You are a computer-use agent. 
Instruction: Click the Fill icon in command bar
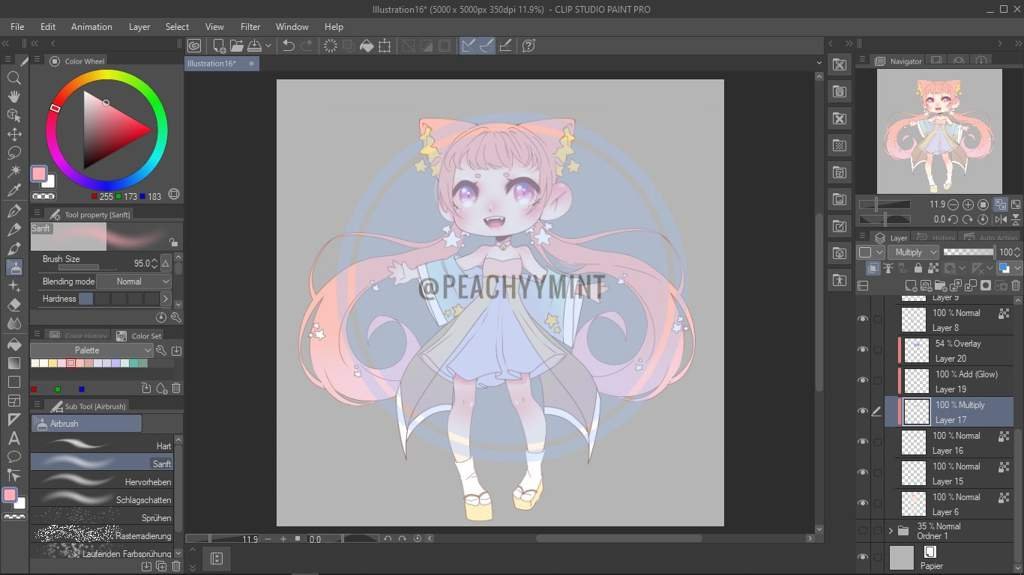(x=367, y=46)
